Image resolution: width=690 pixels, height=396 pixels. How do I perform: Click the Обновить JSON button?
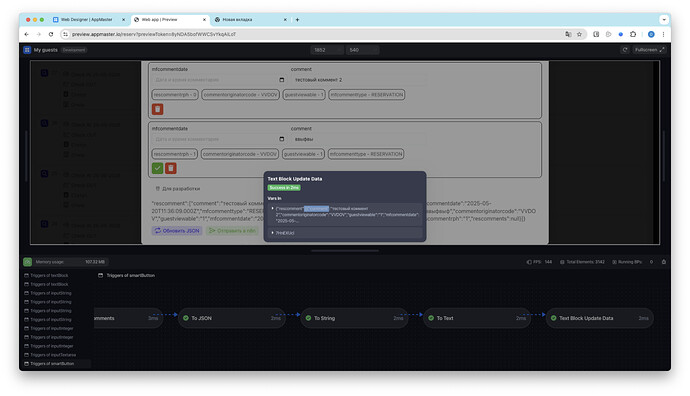click(177, 231)
